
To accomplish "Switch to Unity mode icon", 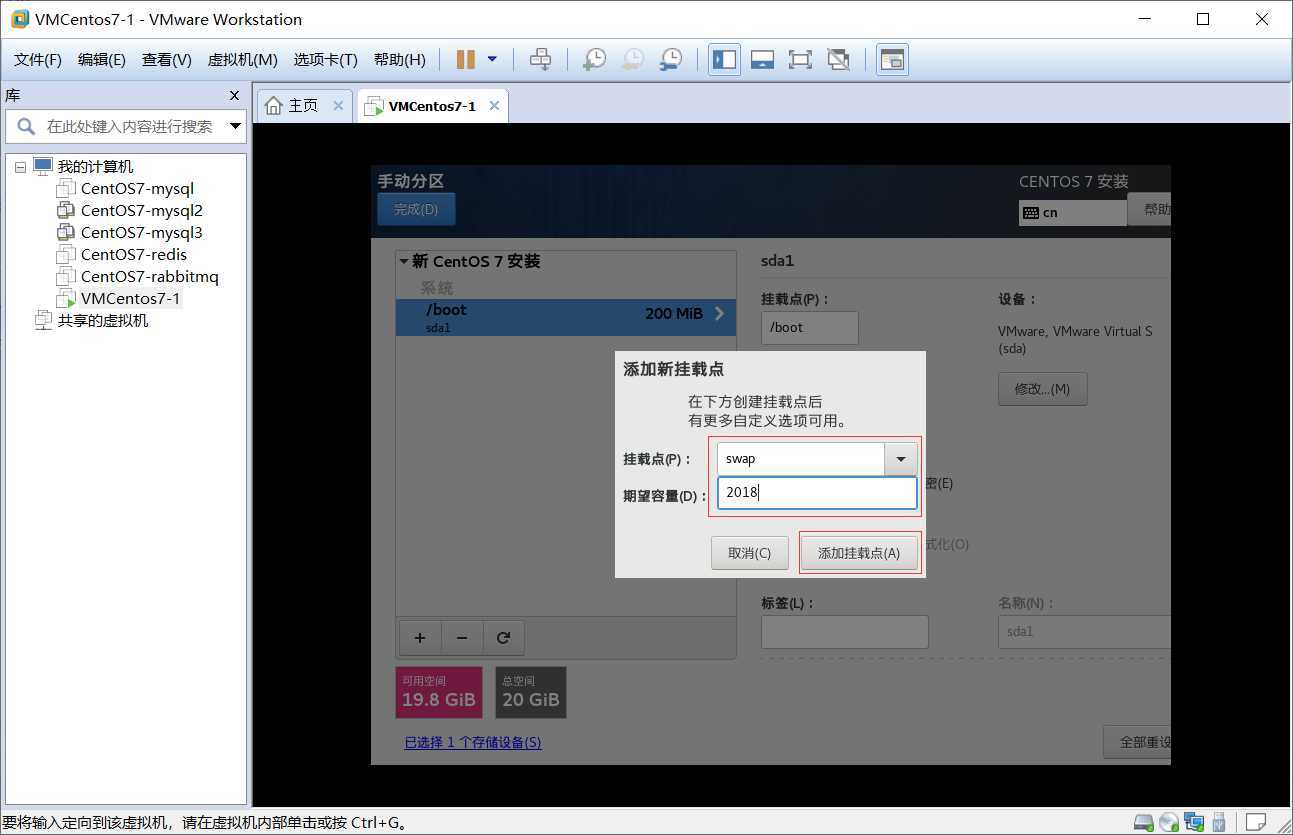I will pyautogui.click(x=838, y=60).
